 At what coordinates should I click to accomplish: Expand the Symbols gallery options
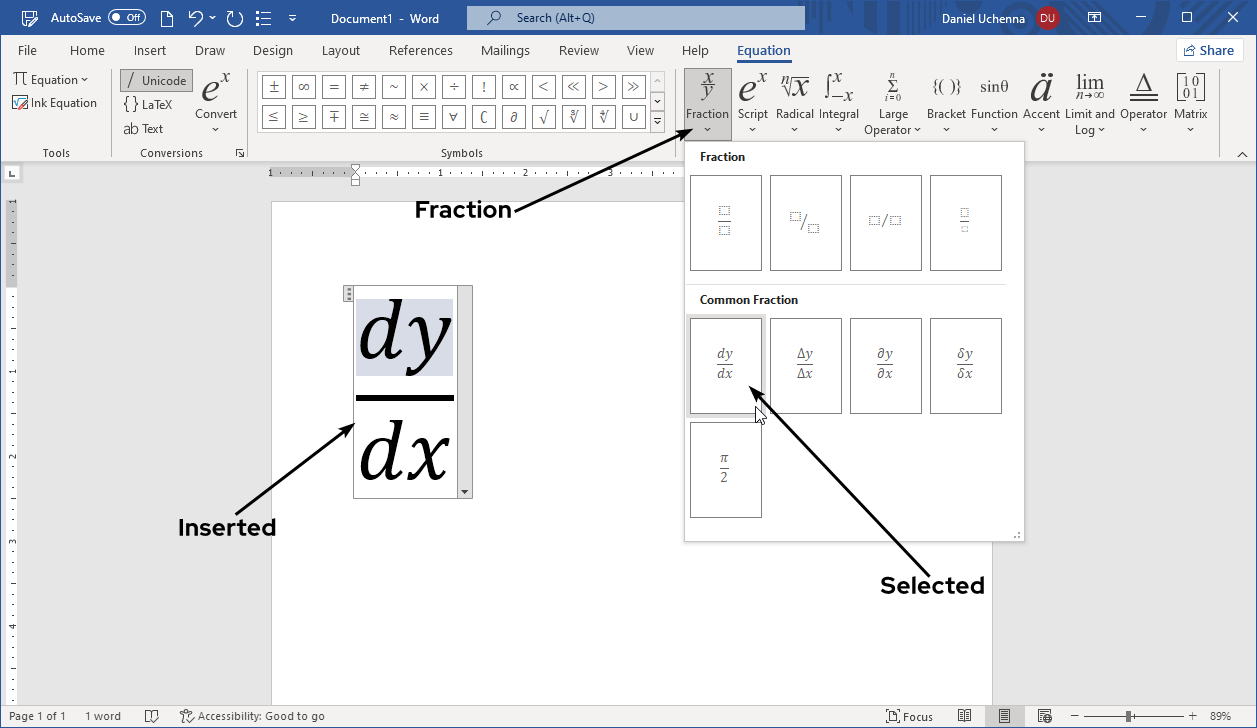[657, 120]
